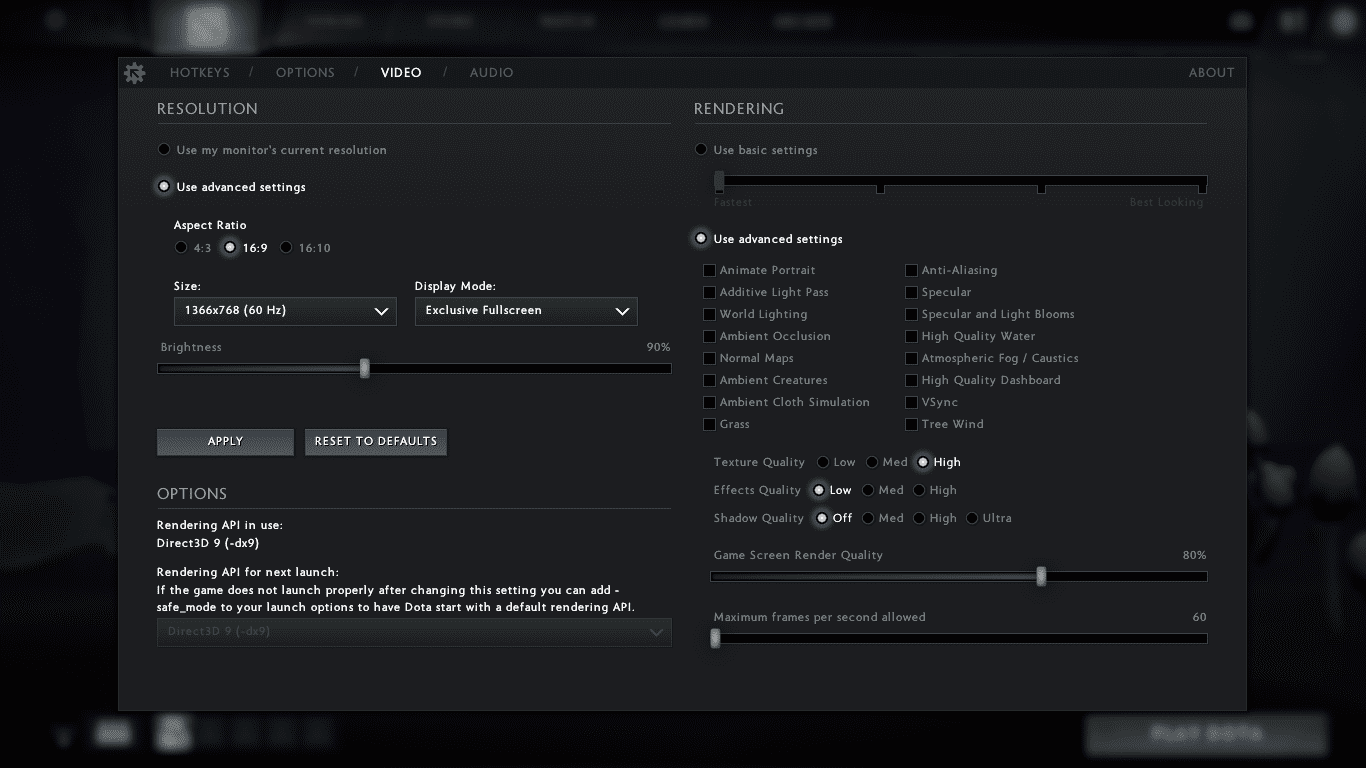Set Shadow Quality to Ultra
The image size is (1366, 768).
pos(972,519)
